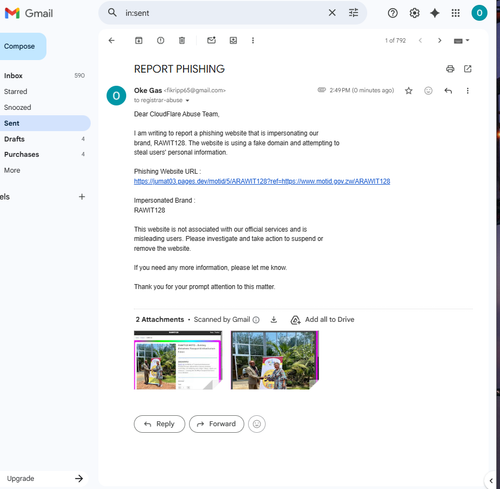
Task: Click the Reply button
Action: pos(159,424)
